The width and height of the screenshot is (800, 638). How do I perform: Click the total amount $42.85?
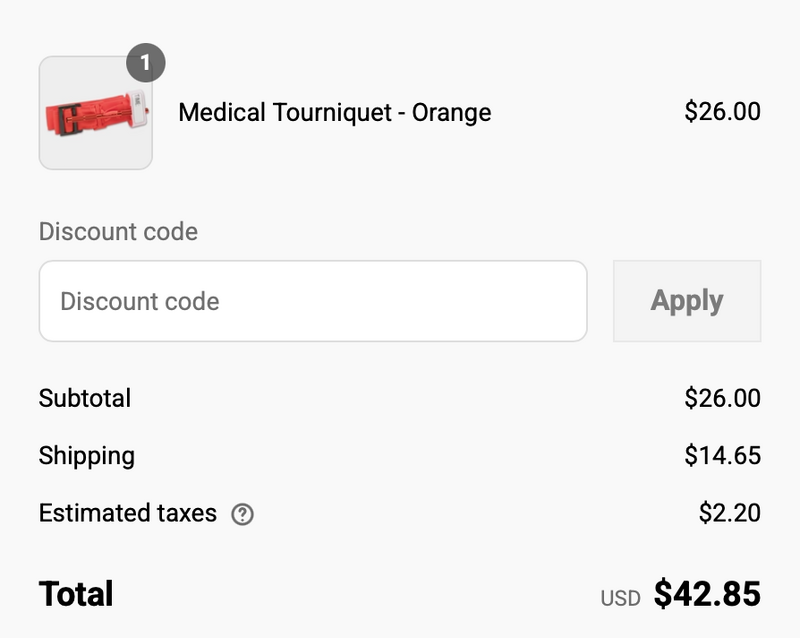(707, 594)
